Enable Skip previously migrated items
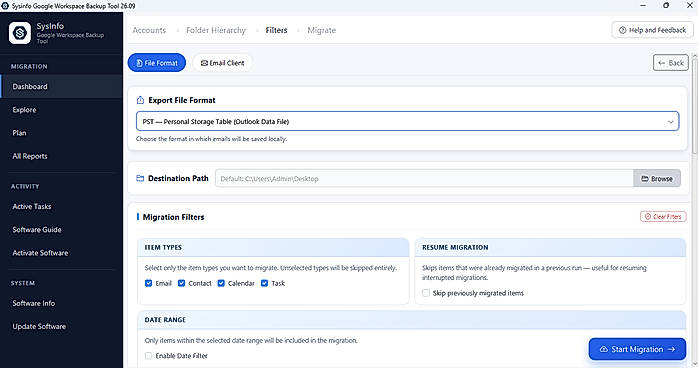The width and height of the screenshot is (698, 368). click(x=426, y=293)
